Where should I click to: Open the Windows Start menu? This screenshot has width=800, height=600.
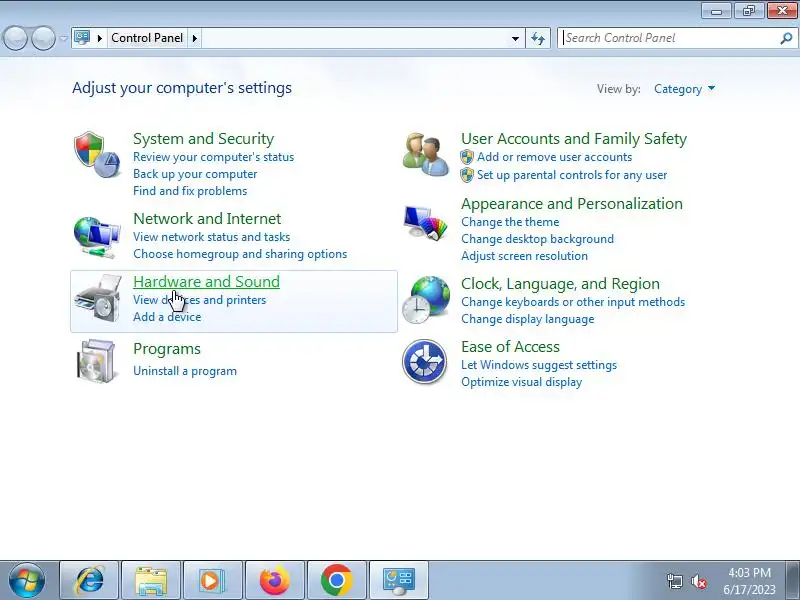click(x=27, y=580)
